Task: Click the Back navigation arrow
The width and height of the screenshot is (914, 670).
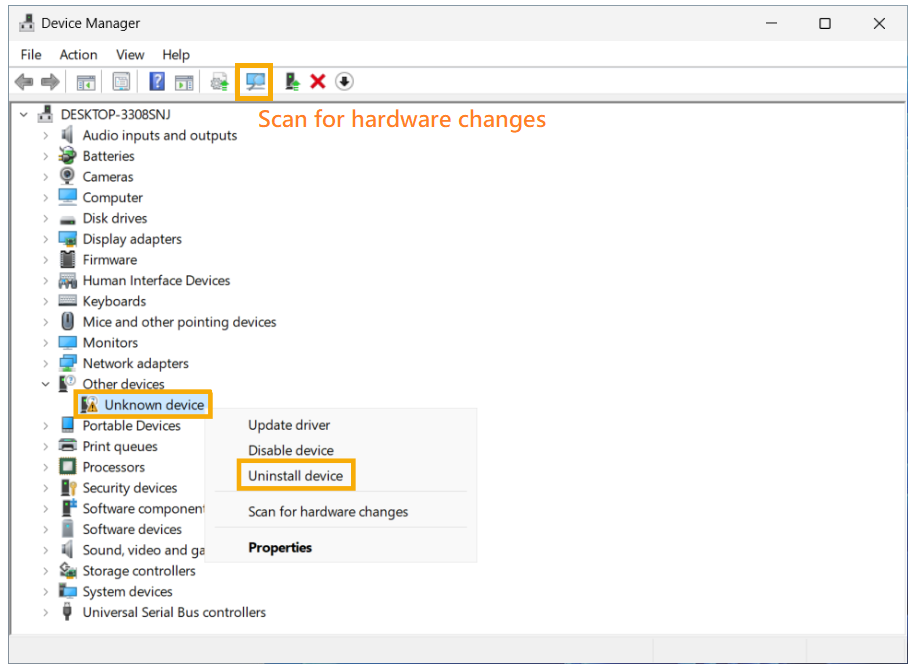Action: click(22, 82)
